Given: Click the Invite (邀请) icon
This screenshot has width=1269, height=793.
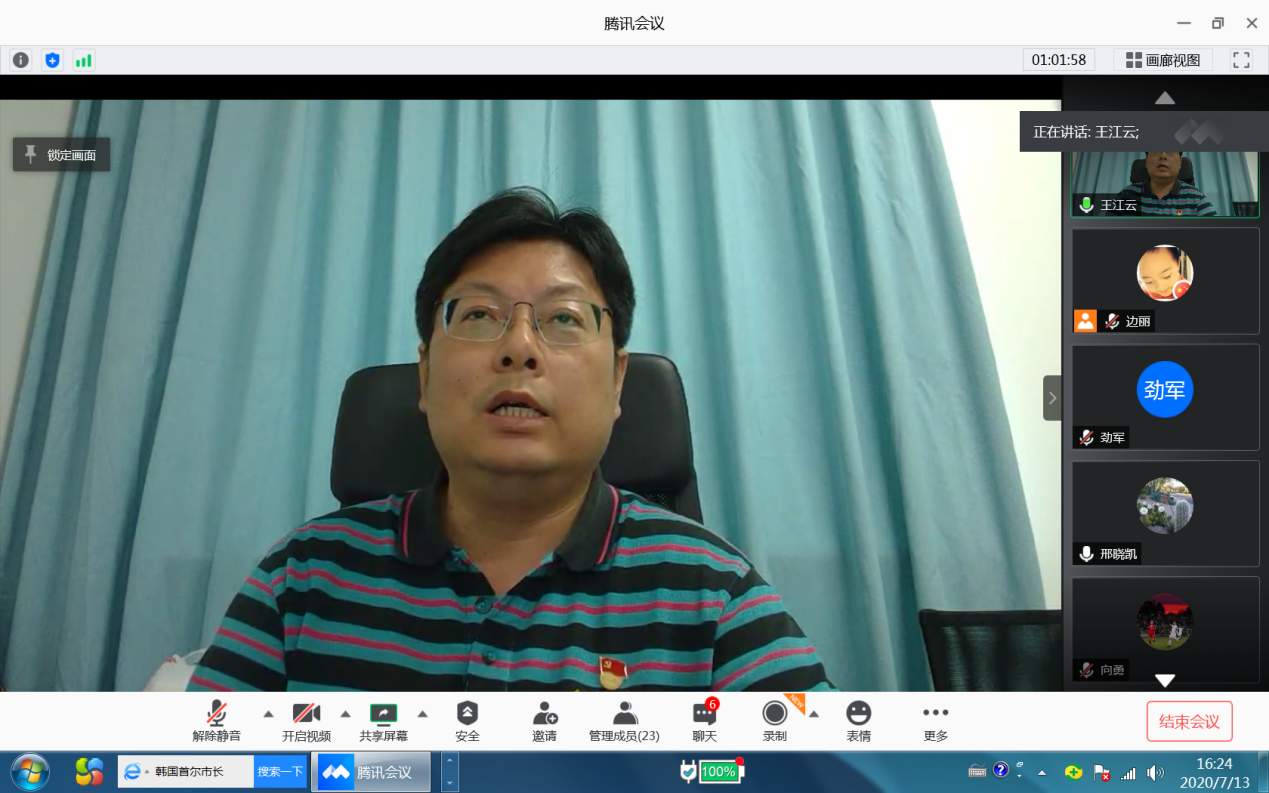Looking at the screenshot, I should coord(544,721).
